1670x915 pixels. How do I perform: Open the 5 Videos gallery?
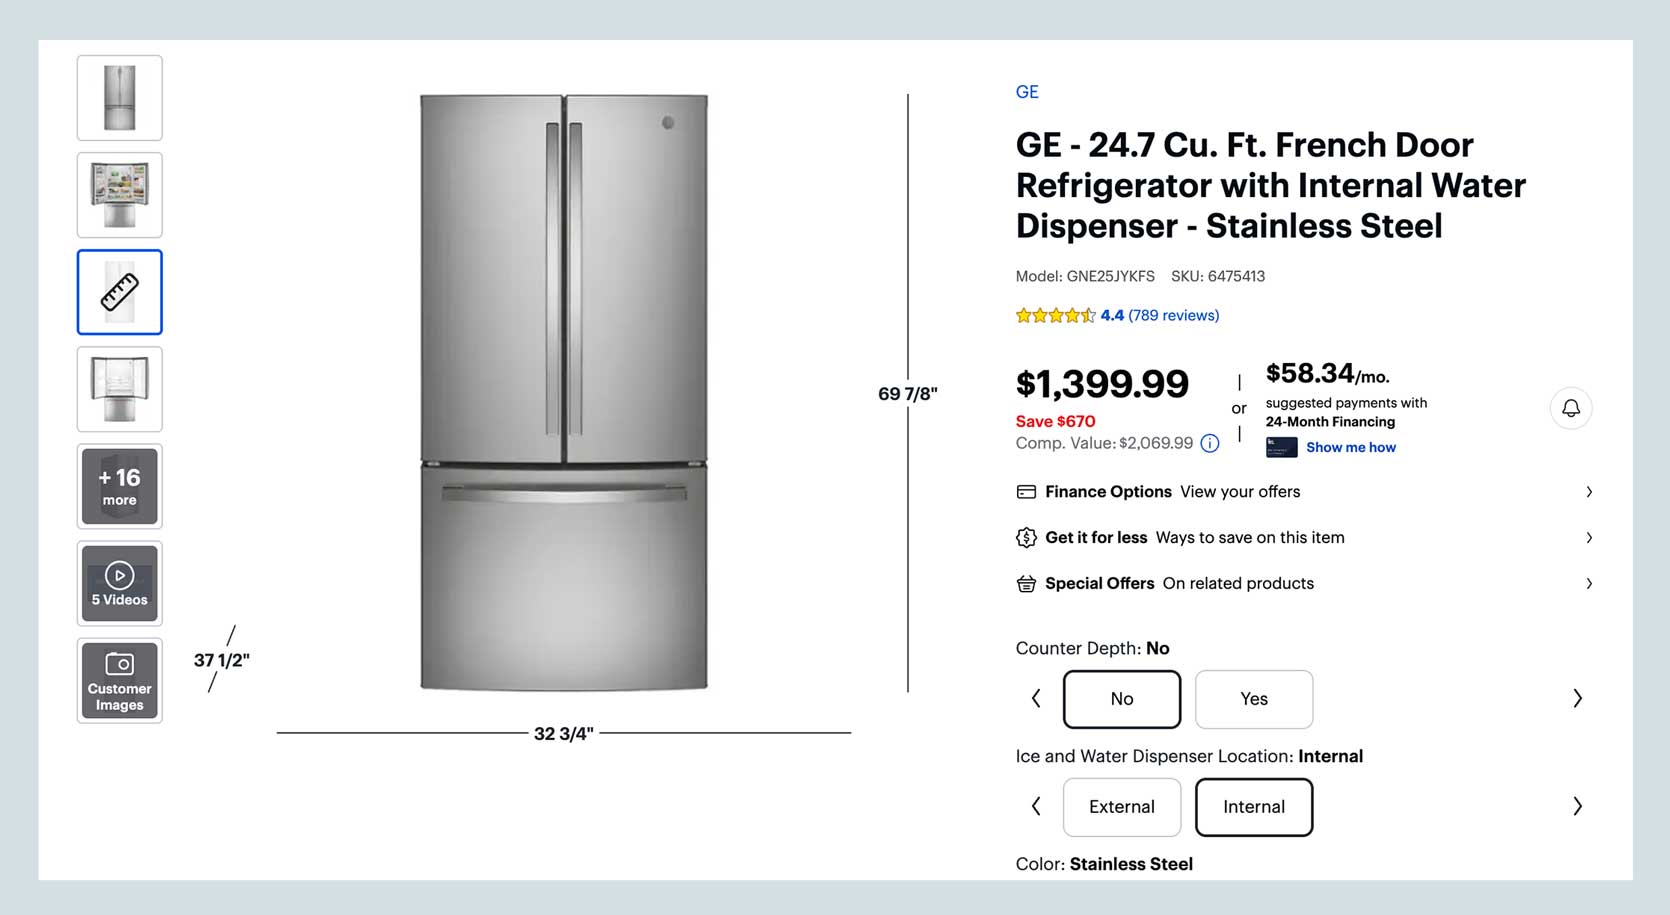[x=120, y=584]
